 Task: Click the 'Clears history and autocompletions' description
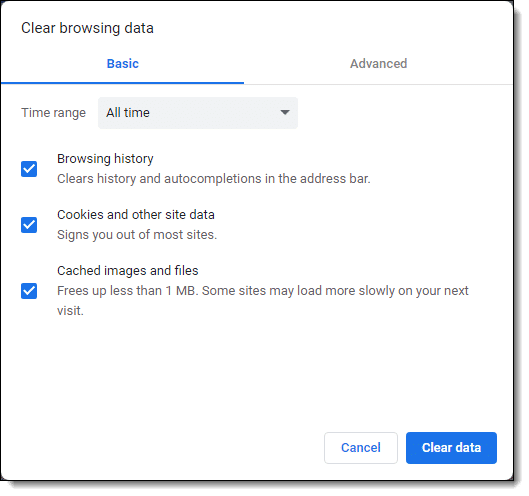click(214, 178)
